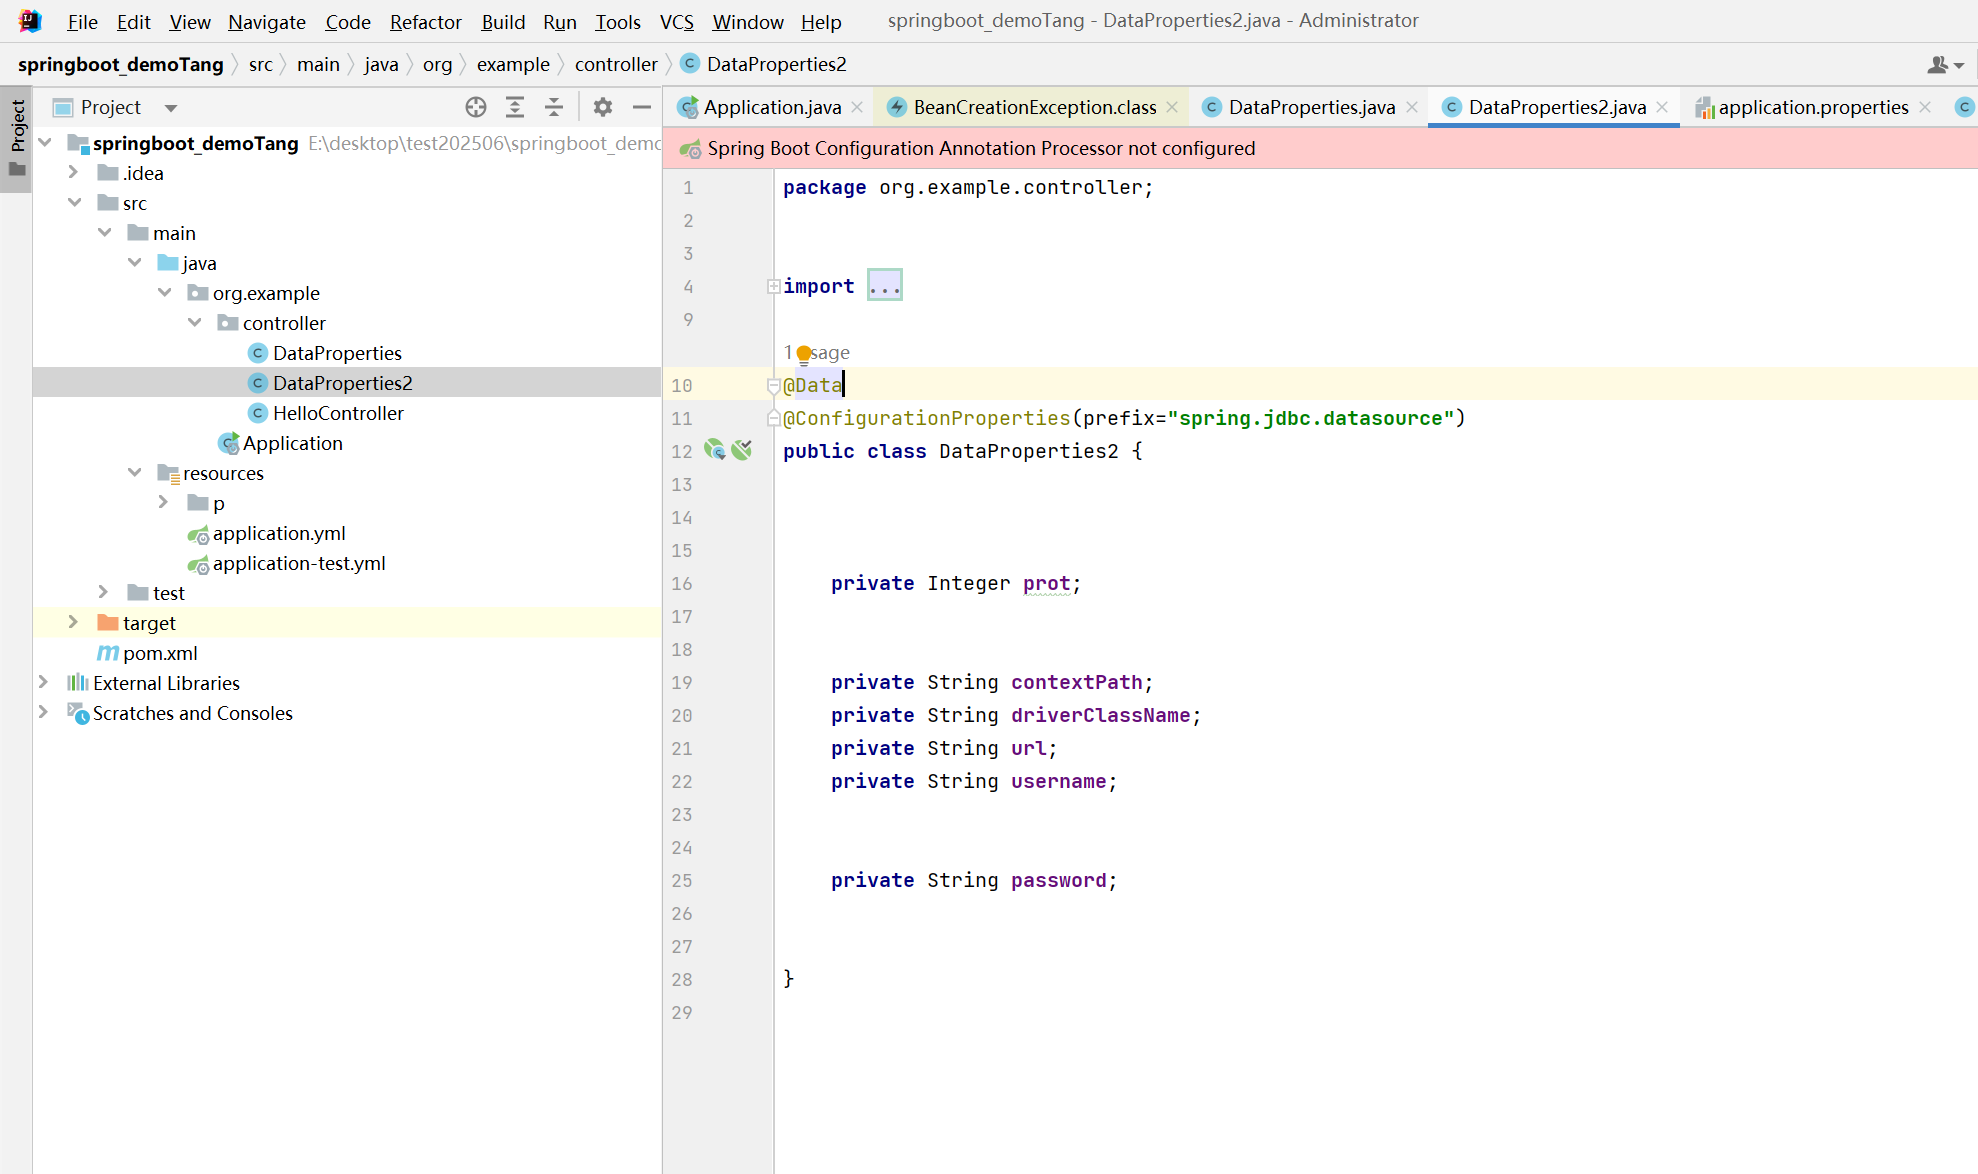Open the Project view mode dropdown
1978x1174 pixels.
click(x=170, y=107)
